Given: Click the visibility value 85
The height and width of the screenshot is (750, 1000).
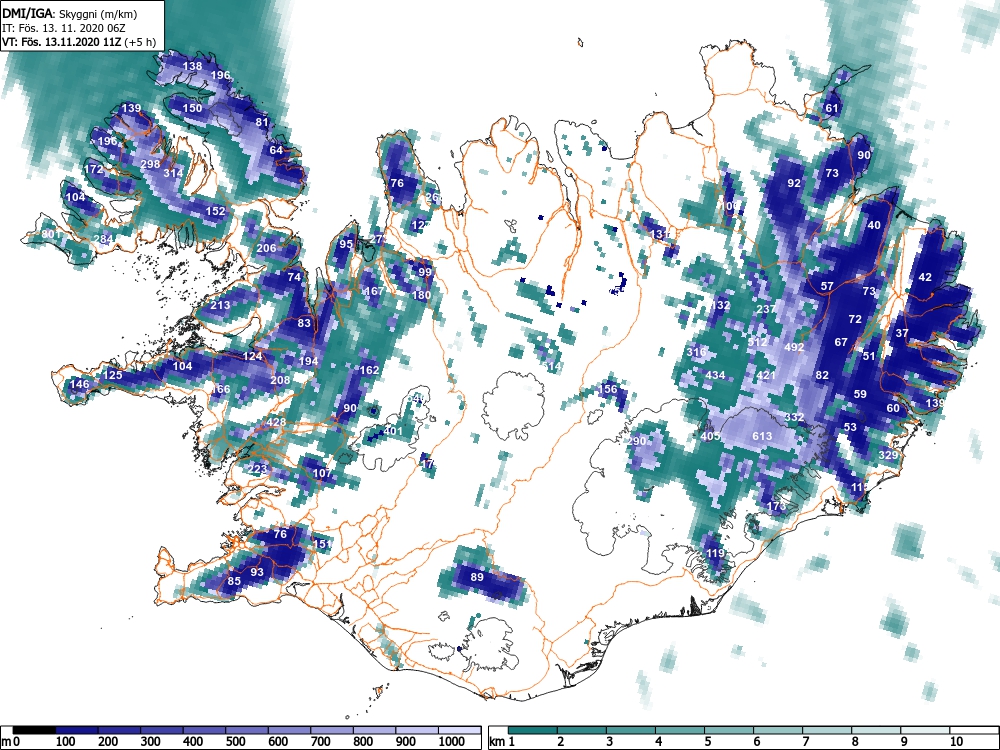Looking at the screenshot, I should point(234,581).
